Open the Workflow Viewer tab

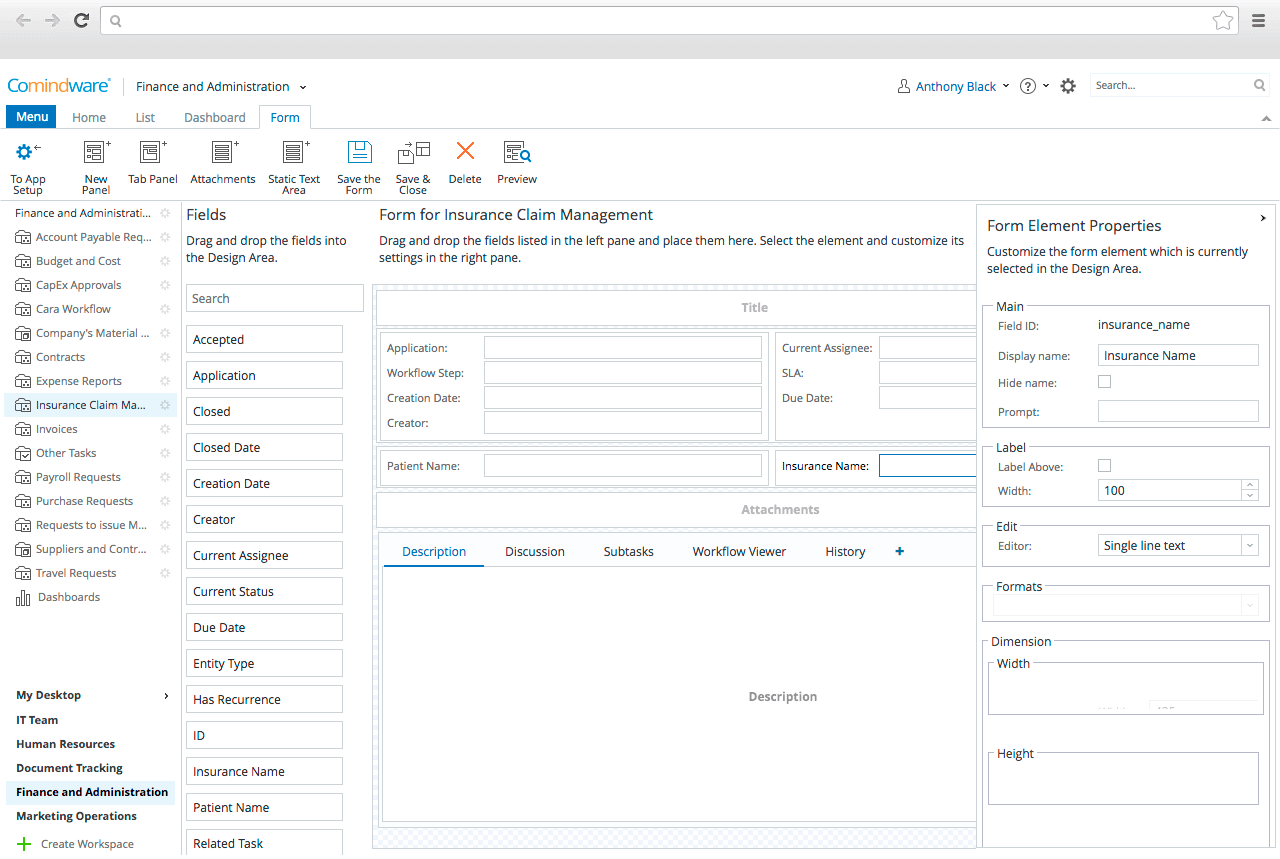[739, 551]
